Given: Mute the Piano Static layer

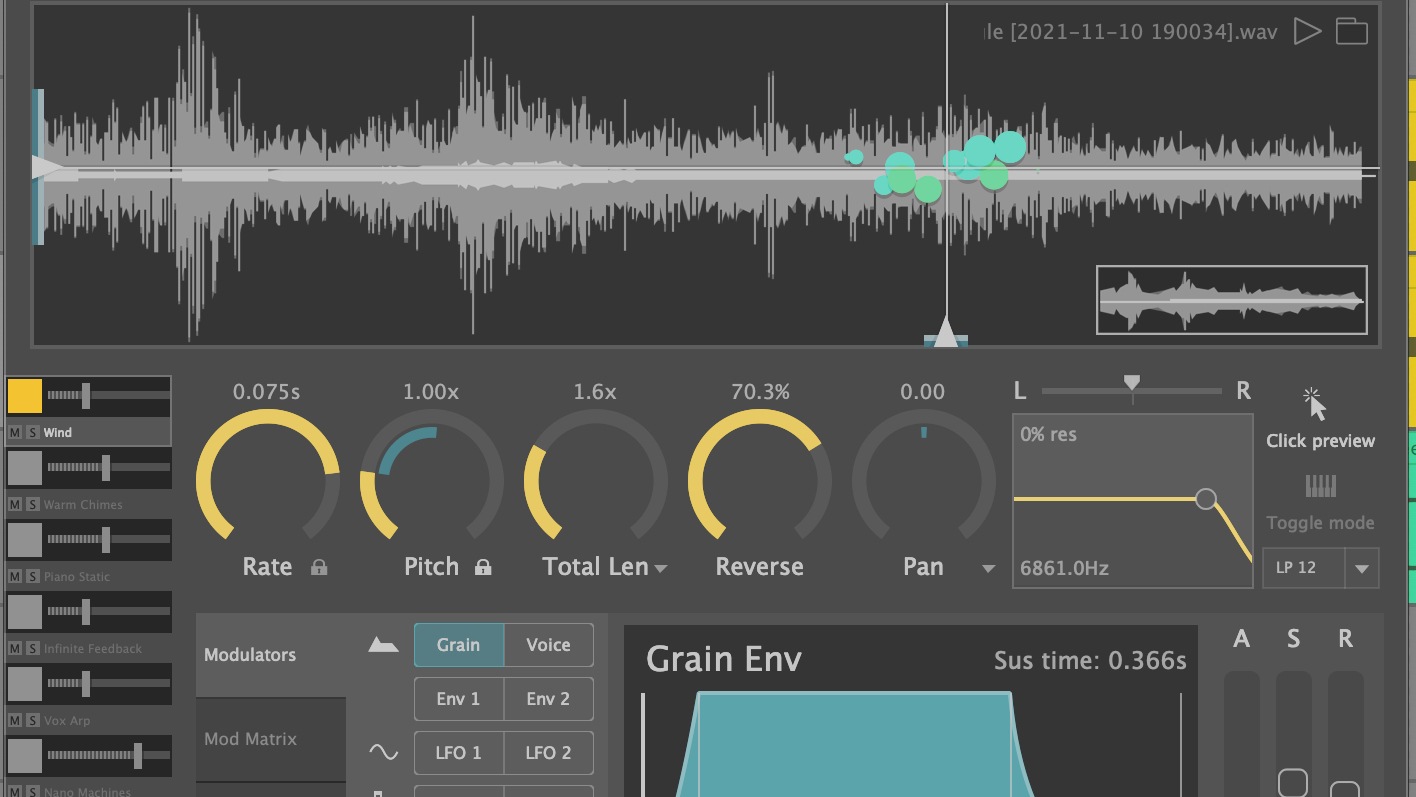Looking at the screenshot, I should tap(15, 577).
